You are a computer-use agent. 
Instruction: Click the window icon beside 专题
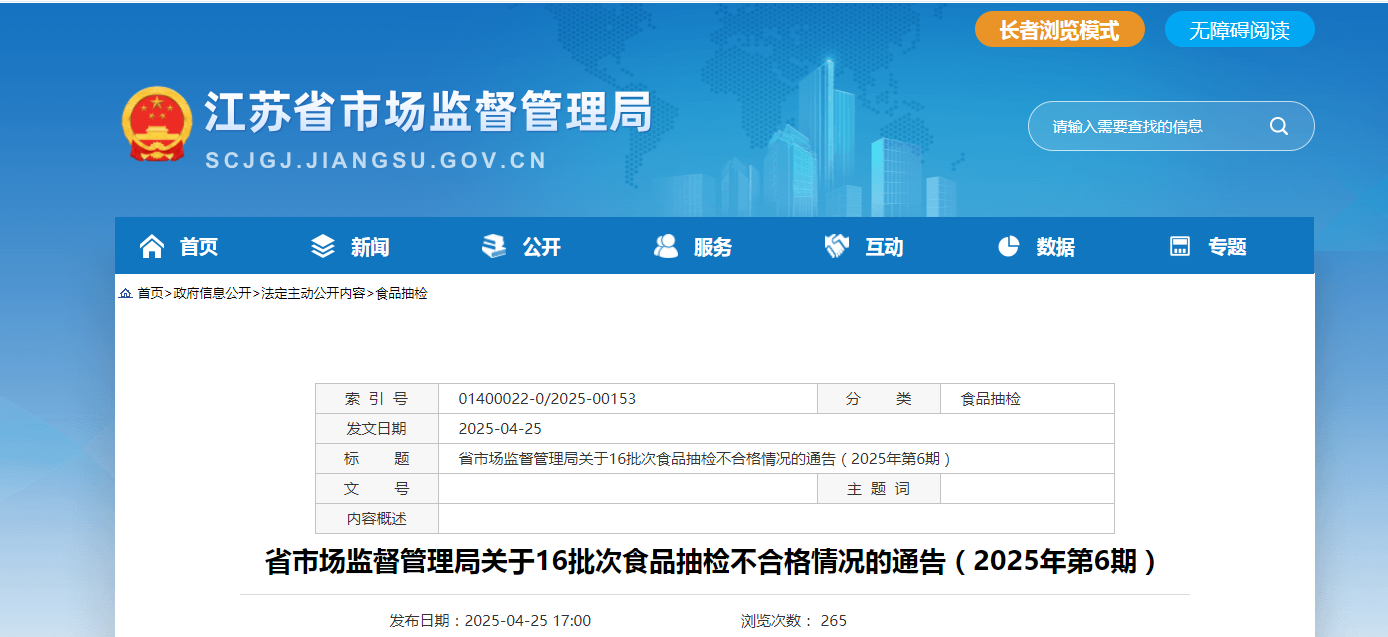(x=1180, y=246)
